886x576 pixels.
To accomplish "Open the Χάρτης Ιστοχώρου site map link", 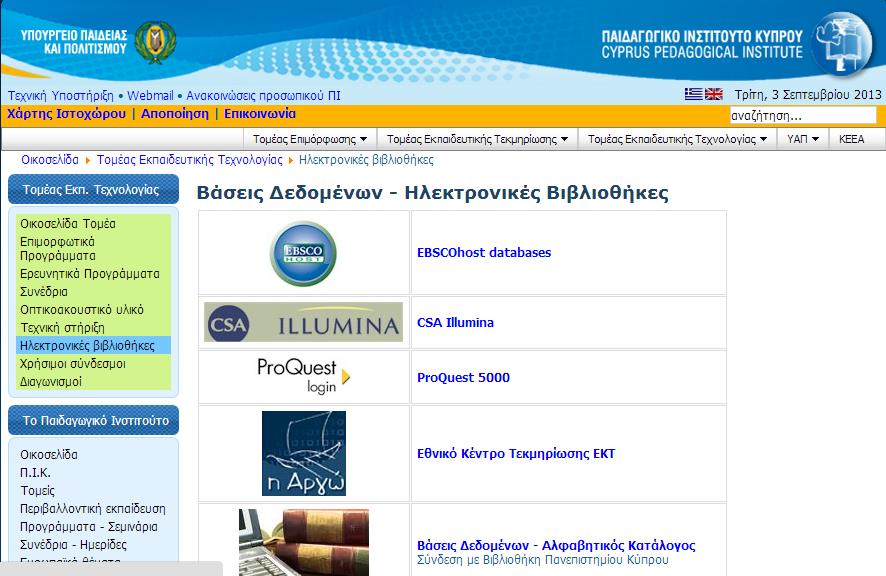I will point(66,114).
